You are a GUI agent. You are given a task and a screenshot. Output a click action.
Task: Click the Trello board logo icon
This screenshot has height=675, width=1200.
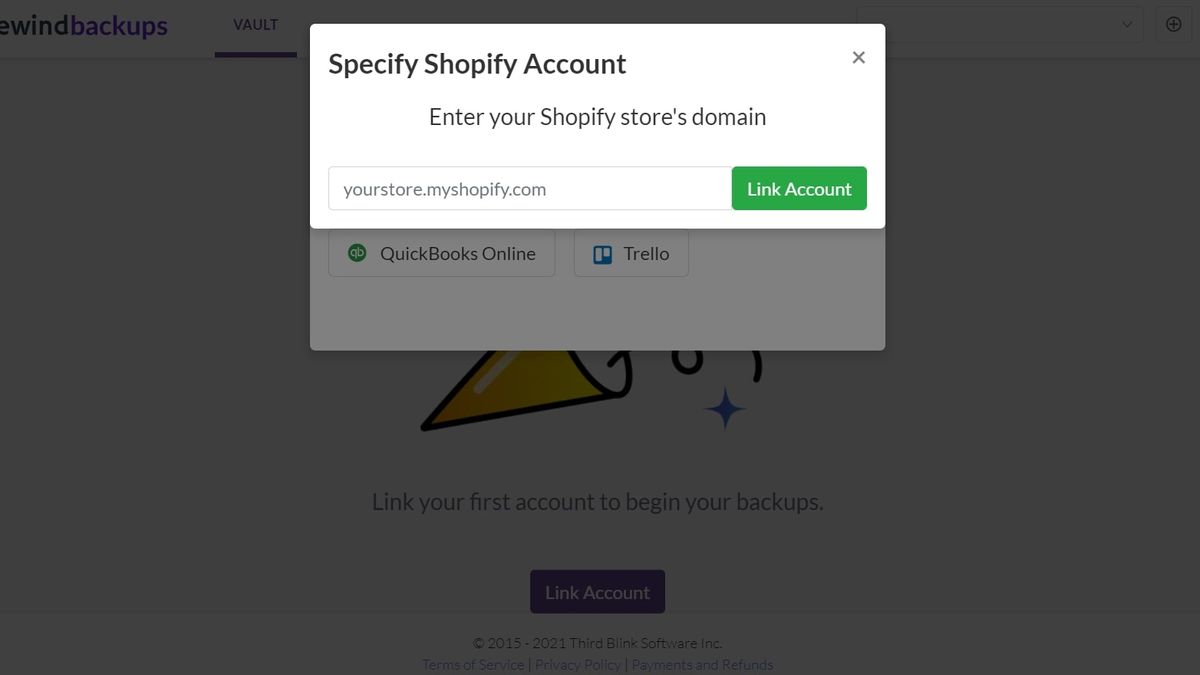(x=602, y=254)
